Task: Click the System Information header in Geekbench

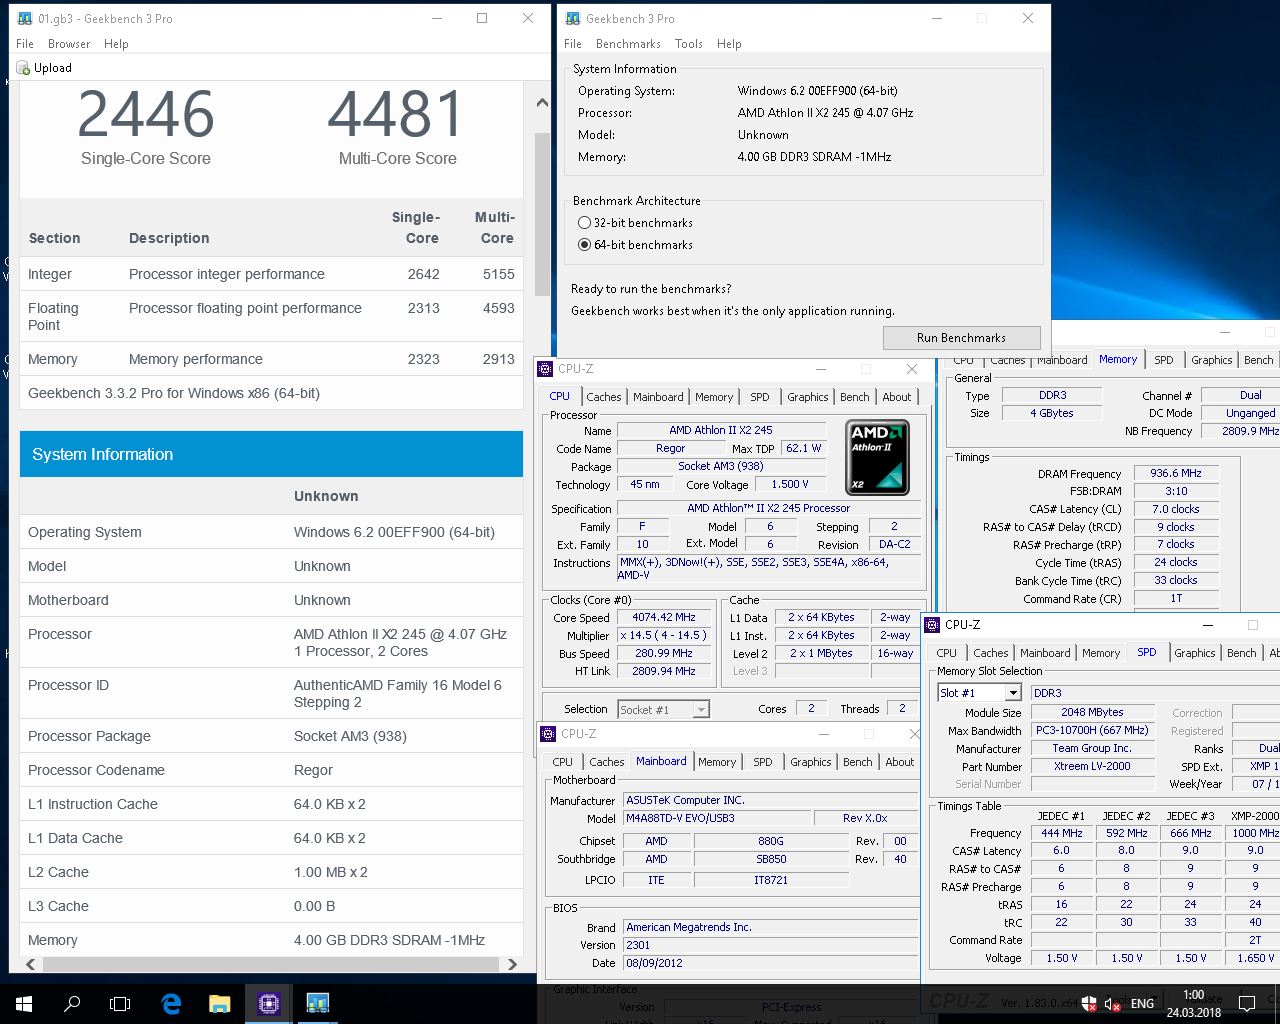Action: tap(271, 454)
